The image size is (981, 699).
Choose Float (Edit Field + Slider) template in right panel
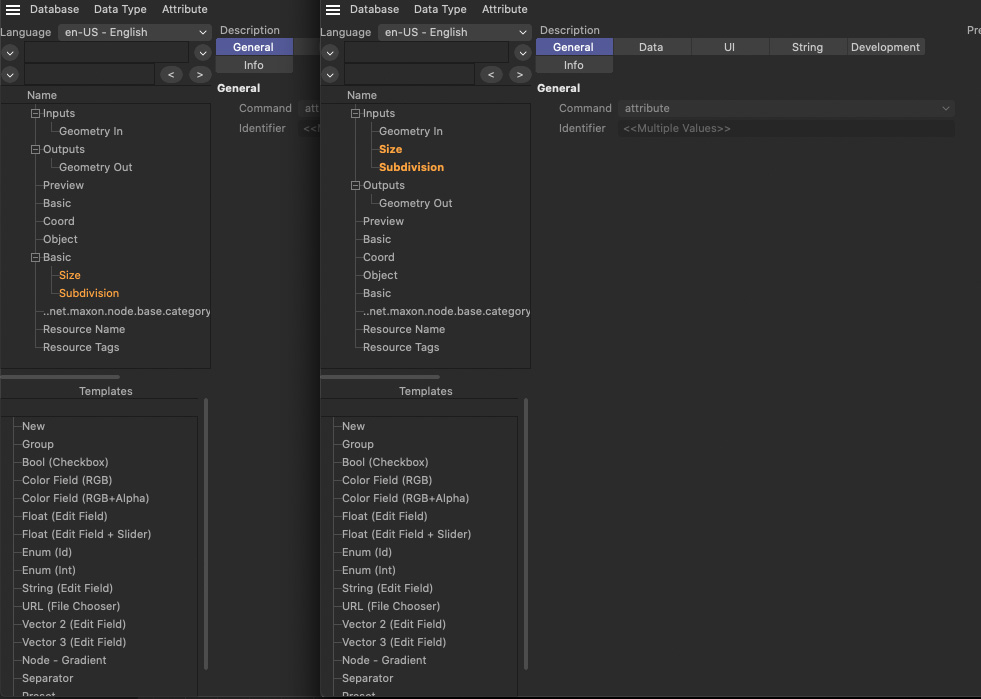406,534
